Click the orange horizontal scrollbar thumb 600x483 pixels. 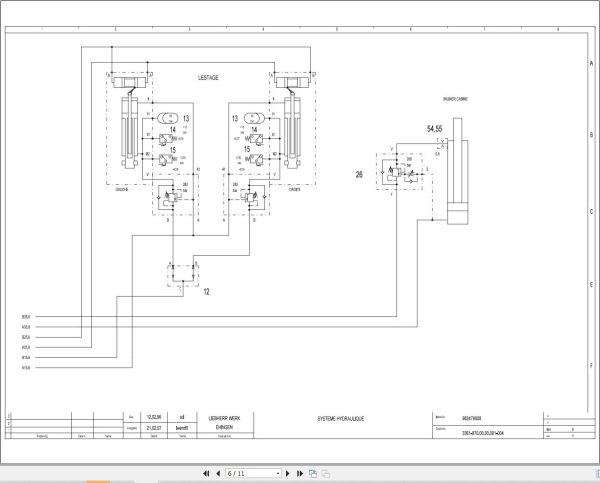point(98,481)
